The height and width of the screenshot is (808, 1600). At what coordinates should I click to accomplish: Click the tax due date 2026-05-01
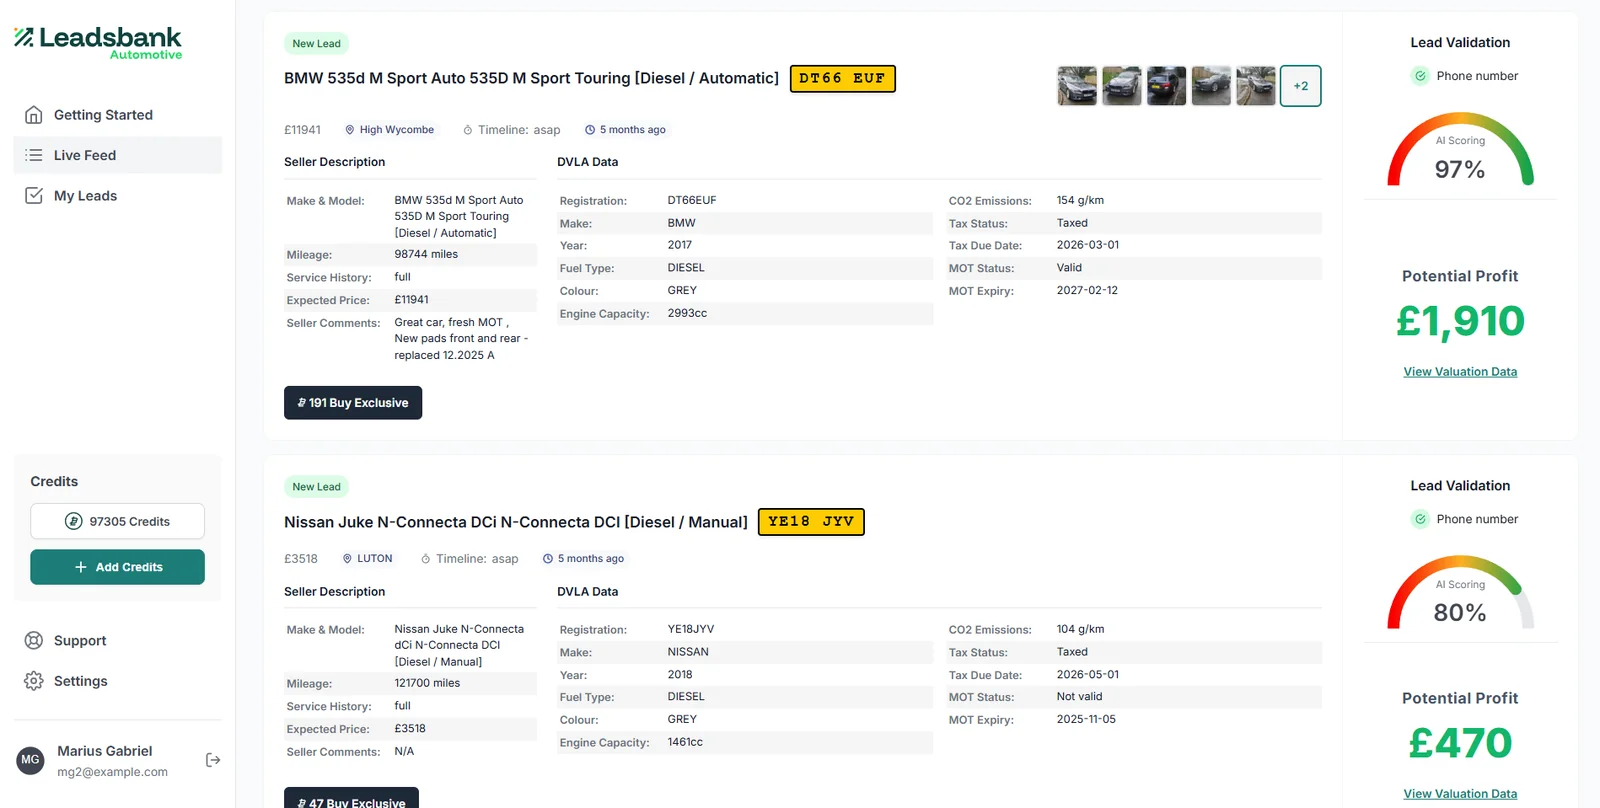click(x=1088, y=674)
